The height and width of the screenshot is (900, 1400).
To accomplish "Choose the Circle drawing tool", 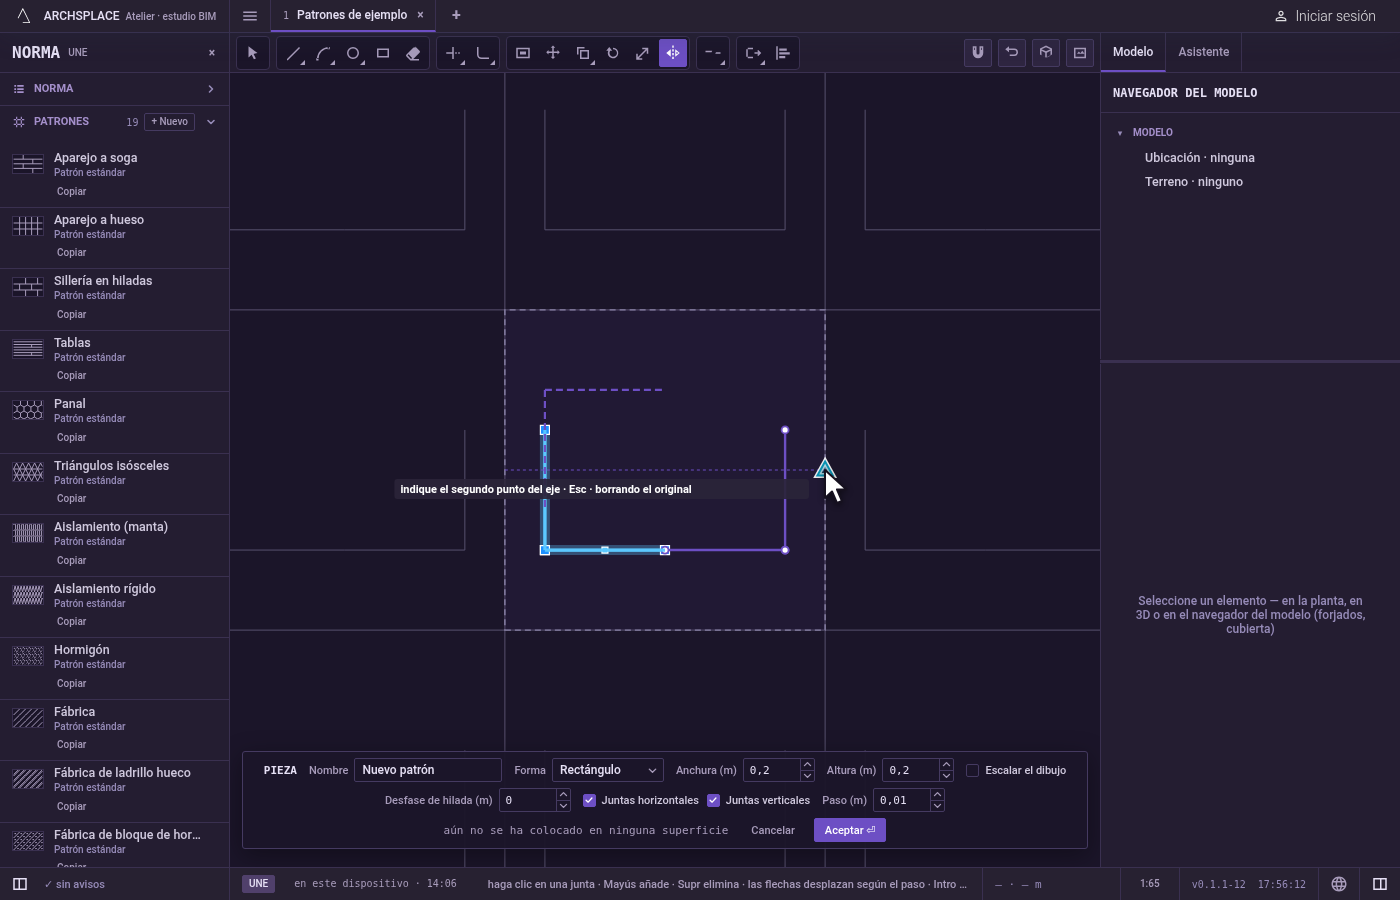I will [353, 53].
